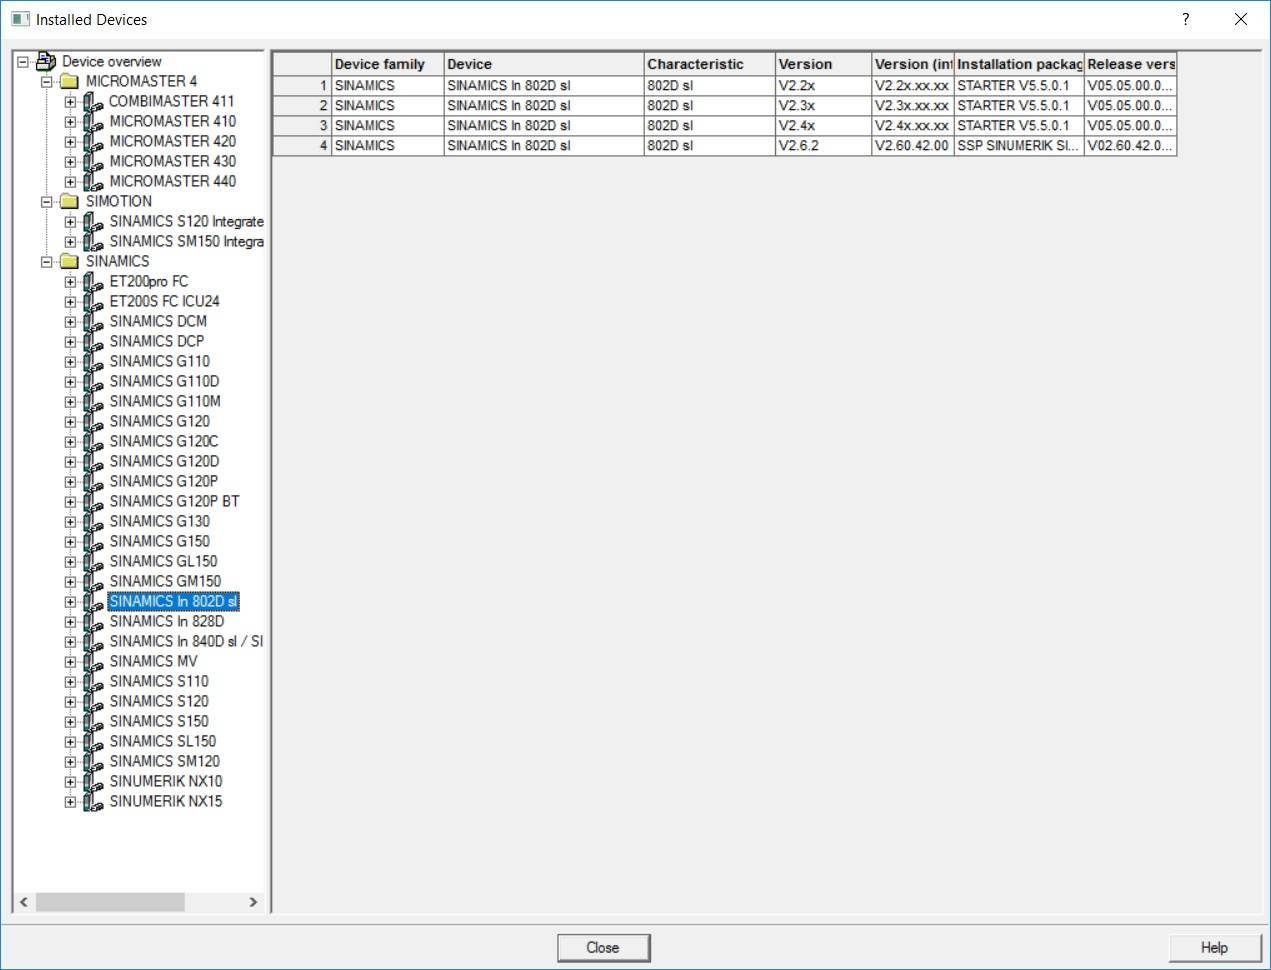Click the device icon beside SINAMICS MV
The height and width of the screenshot is (970, 1271).
point(93,662)
